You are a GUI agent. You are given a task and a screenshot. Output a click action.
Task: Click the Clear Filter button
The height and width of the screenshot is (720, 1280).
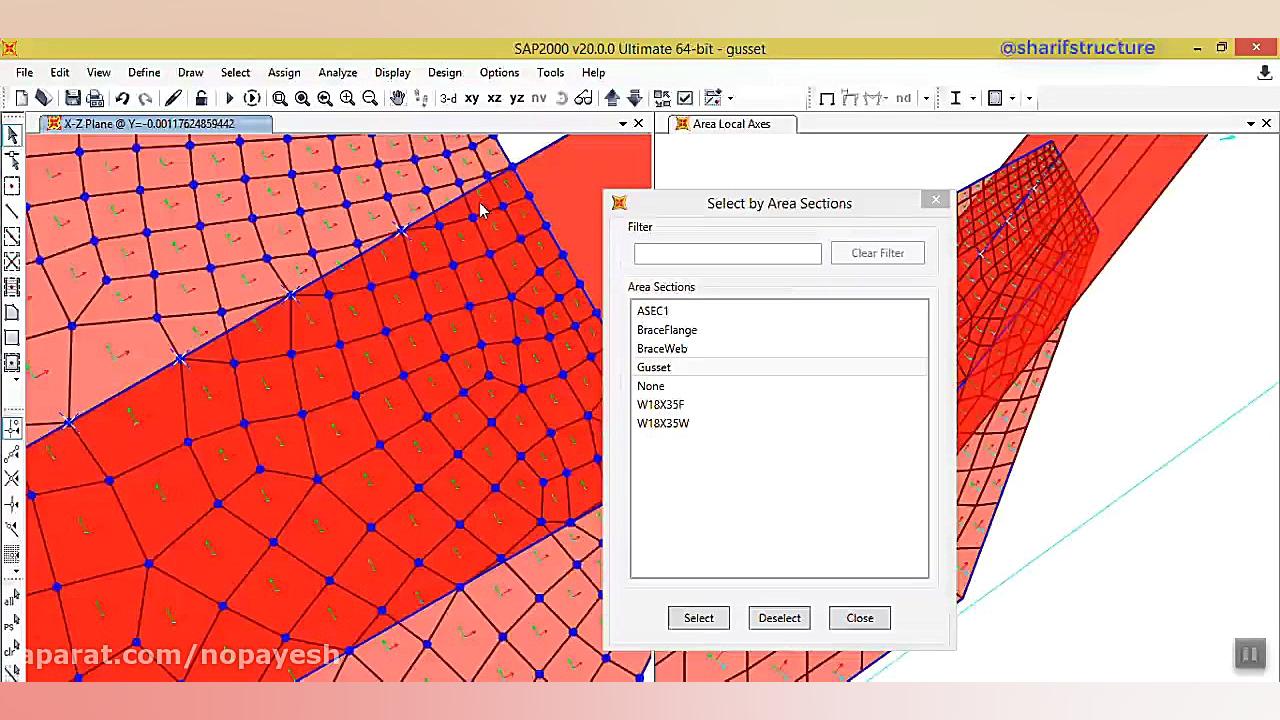[877, 253]
